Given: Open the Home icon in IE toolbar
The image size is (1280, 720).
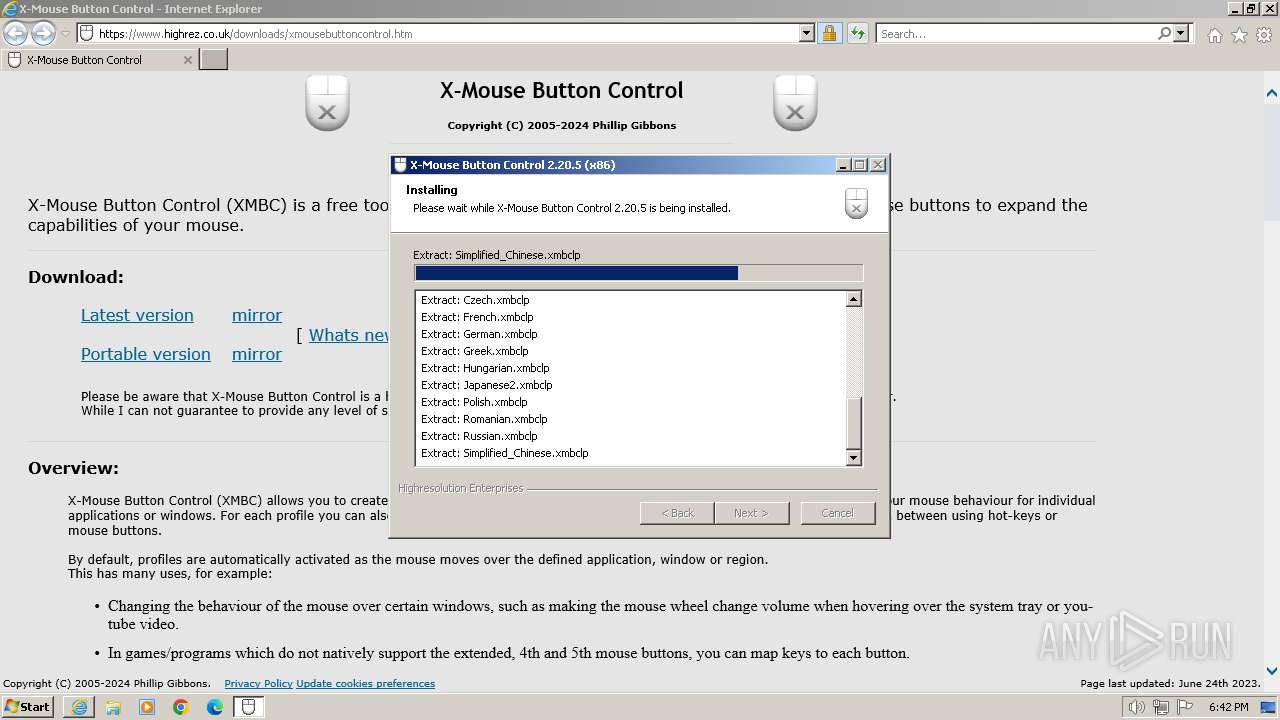Looking at the screenshot, I should point(1214,35).
